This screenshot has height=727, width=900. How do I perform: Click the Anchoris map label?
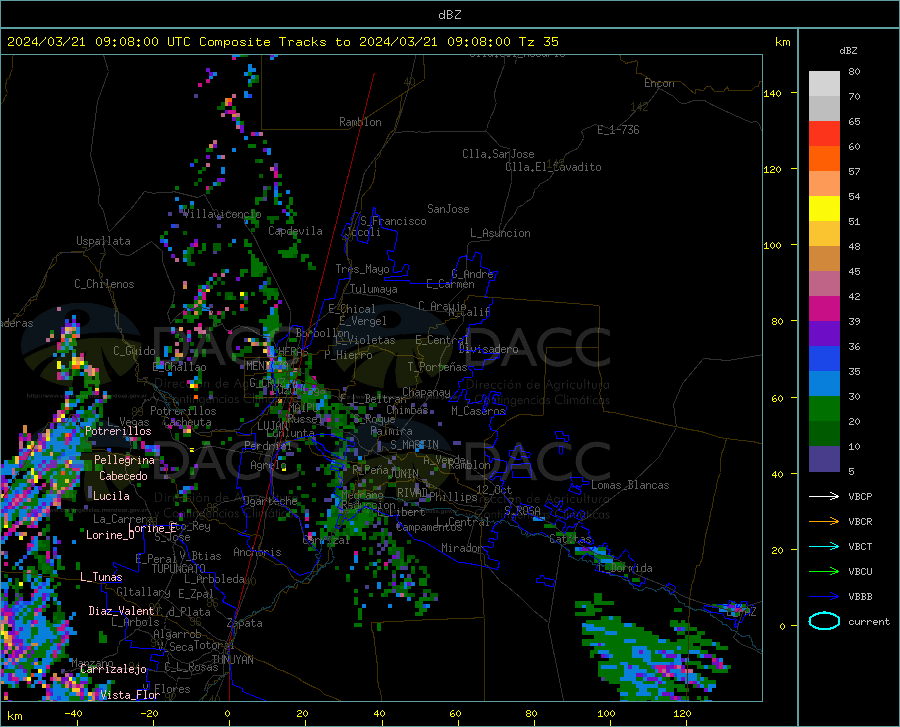[257, 553]
